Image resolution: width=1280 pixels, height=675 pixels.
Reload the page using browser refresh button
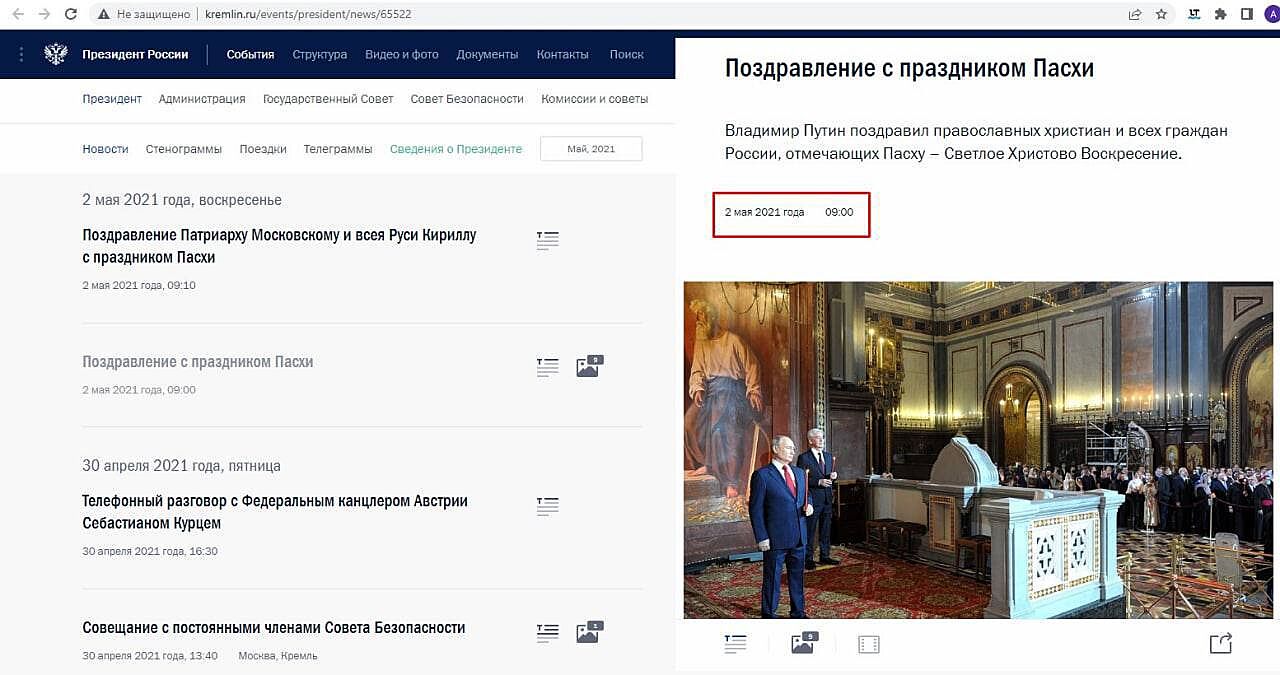point(70,14)
